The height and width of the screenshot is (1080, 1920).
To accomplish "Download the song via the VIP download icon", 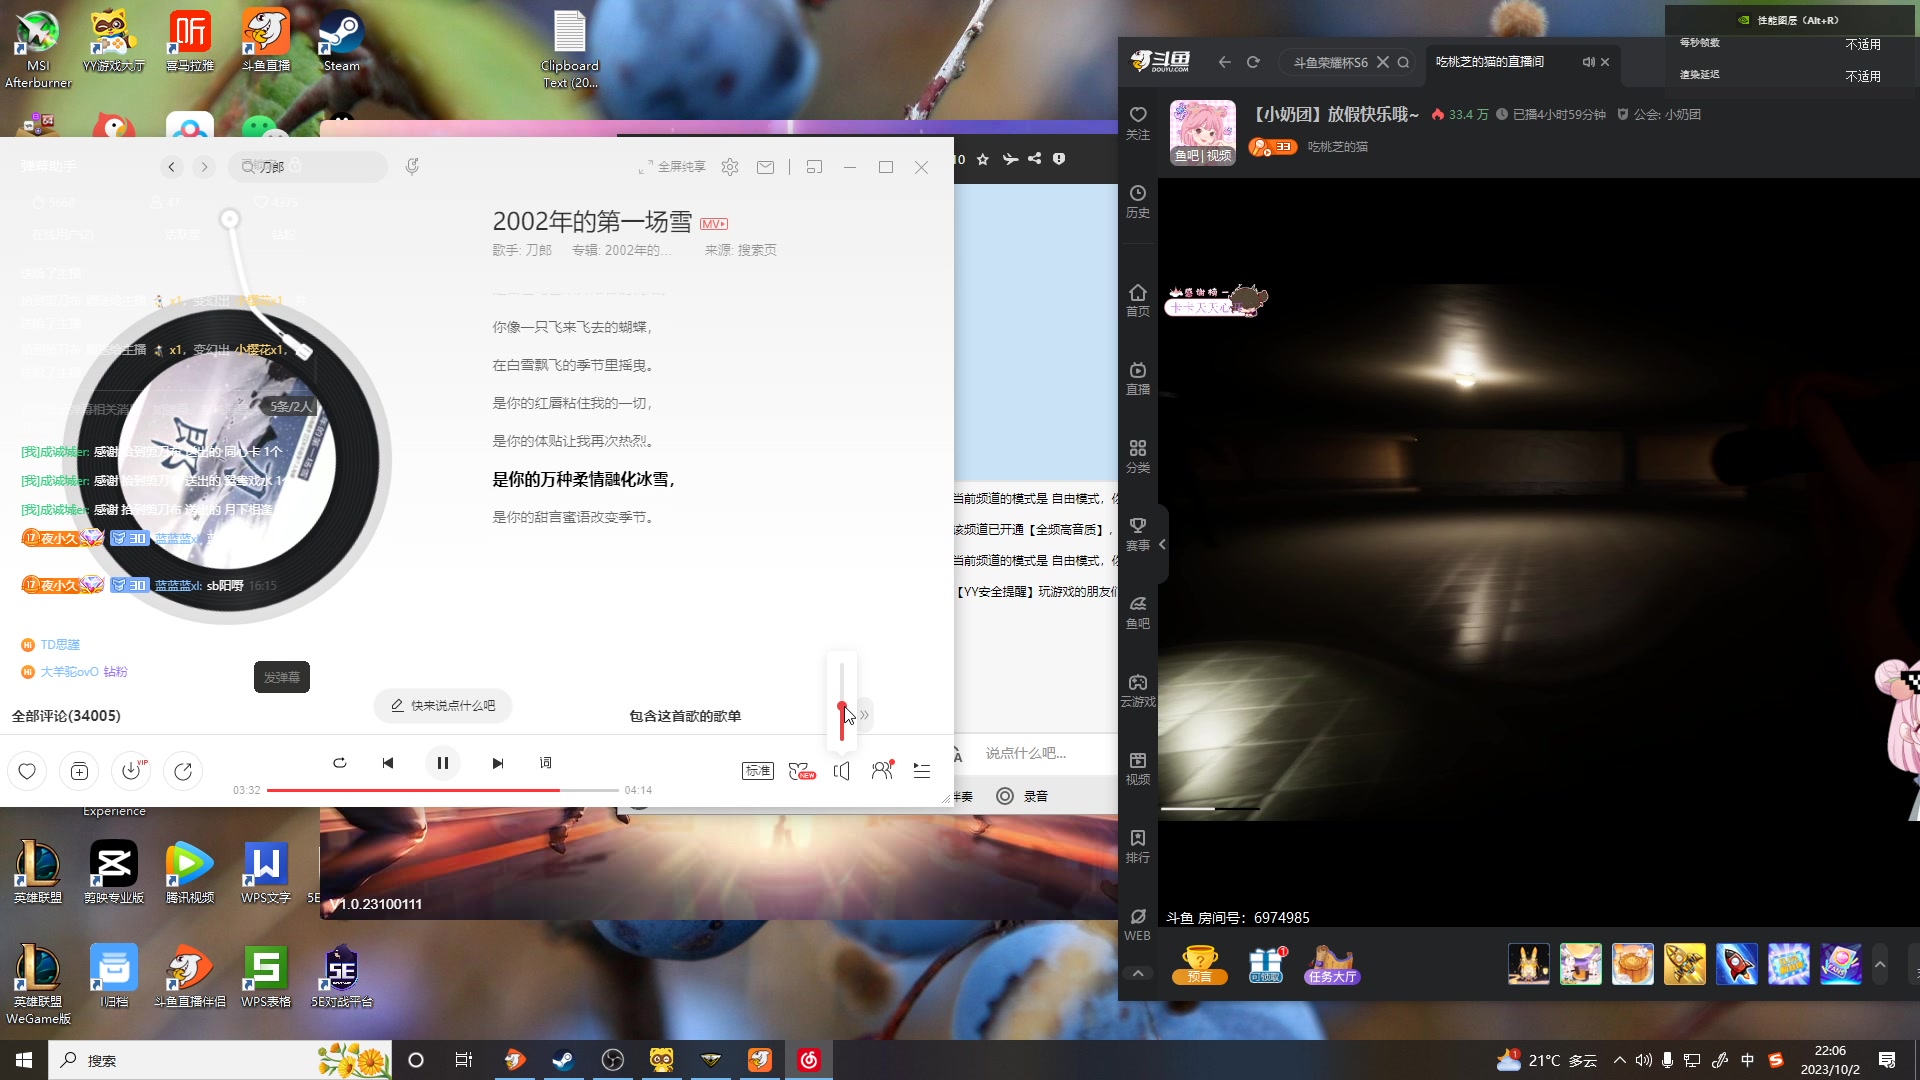I will tap(131, 771).
